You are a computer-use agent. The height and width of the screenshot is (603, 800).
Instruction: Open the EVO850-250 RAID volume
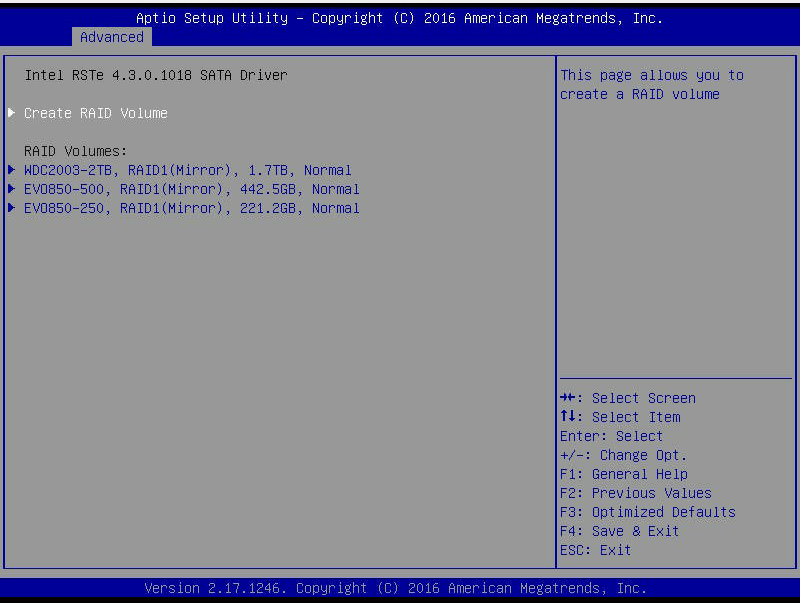click(x=192, y=209)
